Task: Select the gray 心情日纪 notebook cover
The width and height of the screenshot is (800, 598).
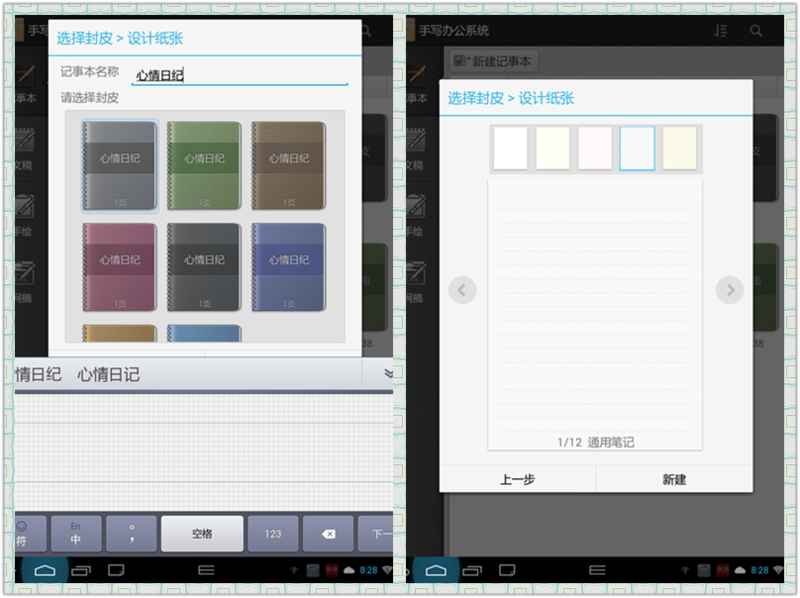Action: (119, 166)
